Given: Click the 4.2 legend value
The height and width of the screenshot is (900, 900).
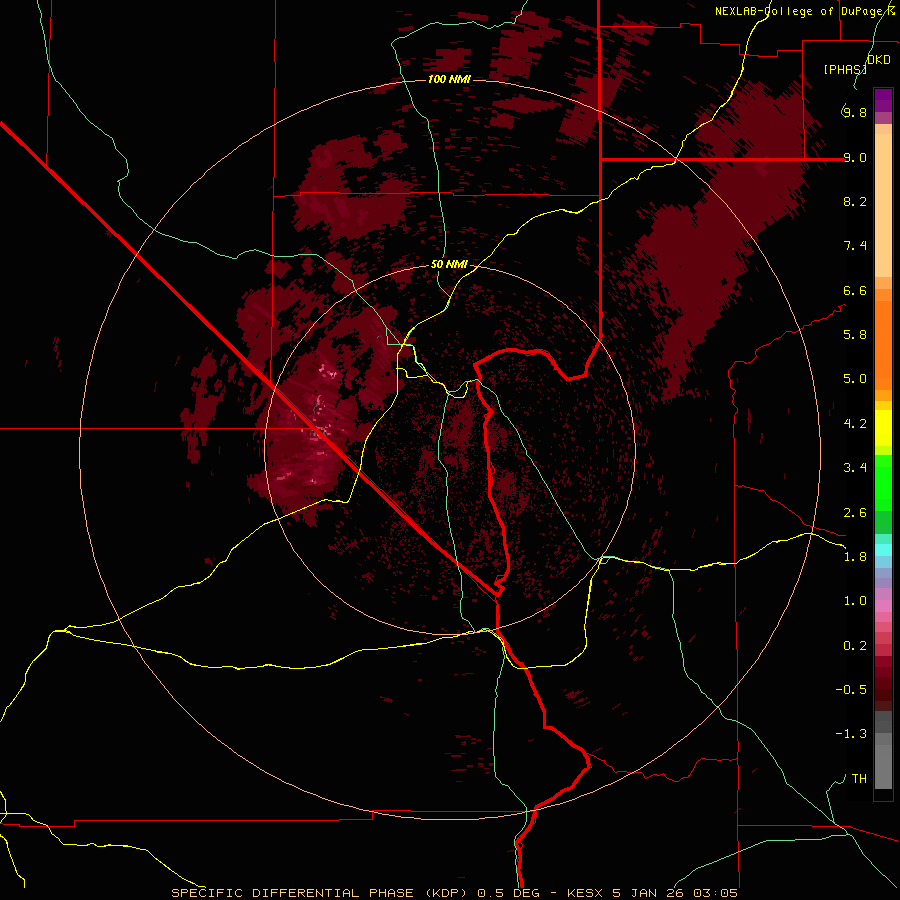Looking at the screenshot, I should [x=855, y=424].
